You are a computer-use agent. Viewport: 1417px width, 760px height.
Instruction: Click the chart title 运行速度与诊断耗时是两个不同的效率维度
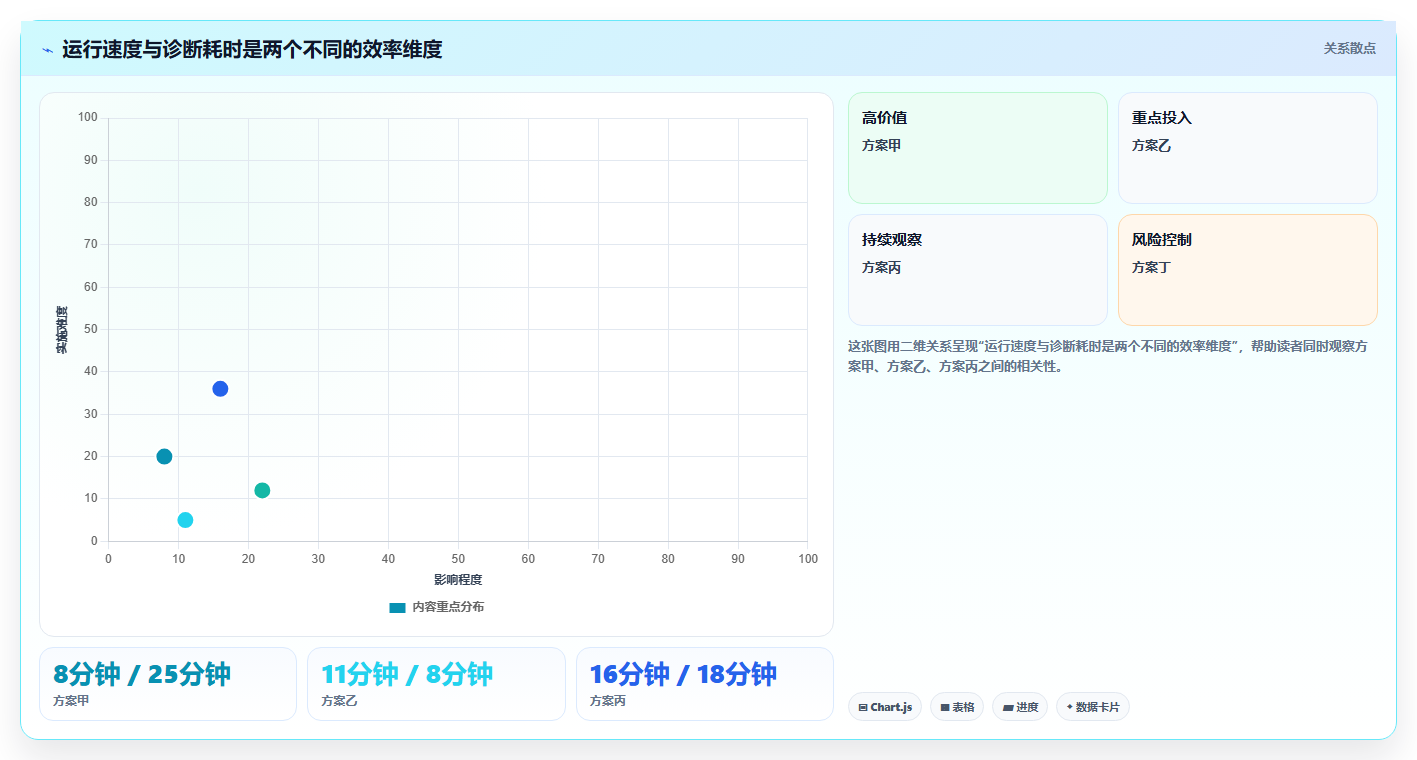pyautogui.click(x=252, y=49)
